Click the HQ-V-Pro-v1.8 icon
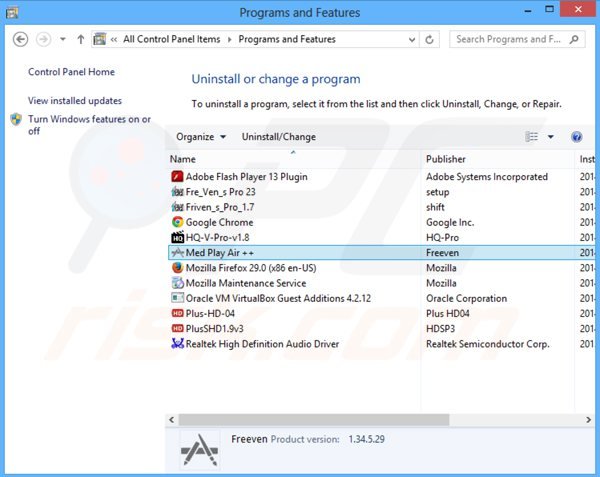 (x=177, y=237)
